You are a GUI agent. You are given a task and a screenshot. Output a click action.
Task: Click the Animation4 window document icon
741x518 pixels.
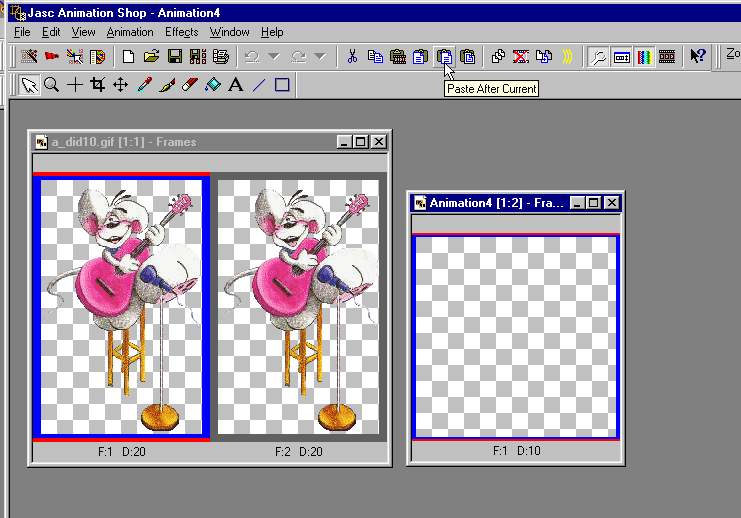(x=420, y=203)
